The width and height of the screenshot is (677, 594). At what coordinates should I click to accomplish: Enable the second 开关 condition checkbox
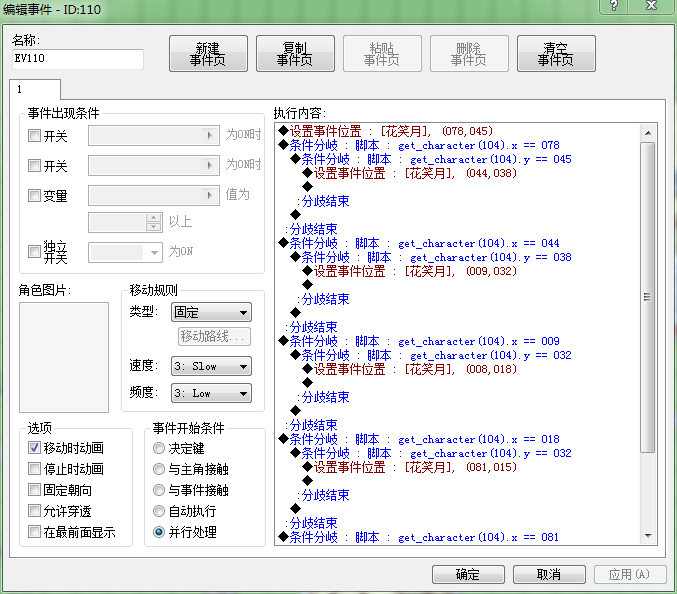pos(34,165)
